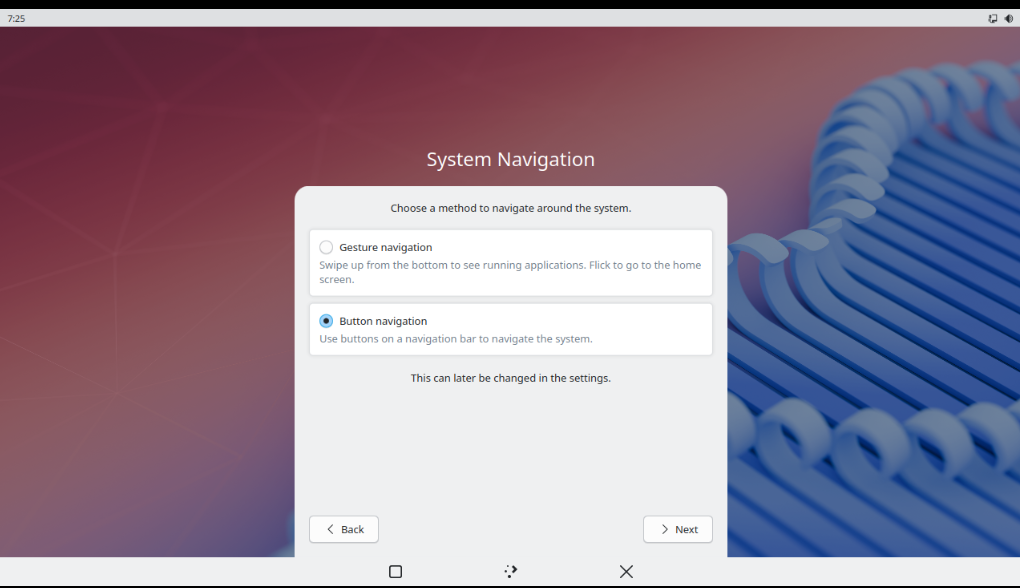Click the 7:25 clock in the status bar
The height and width of the screenshot is (588, 1020).
coord(16,18)
